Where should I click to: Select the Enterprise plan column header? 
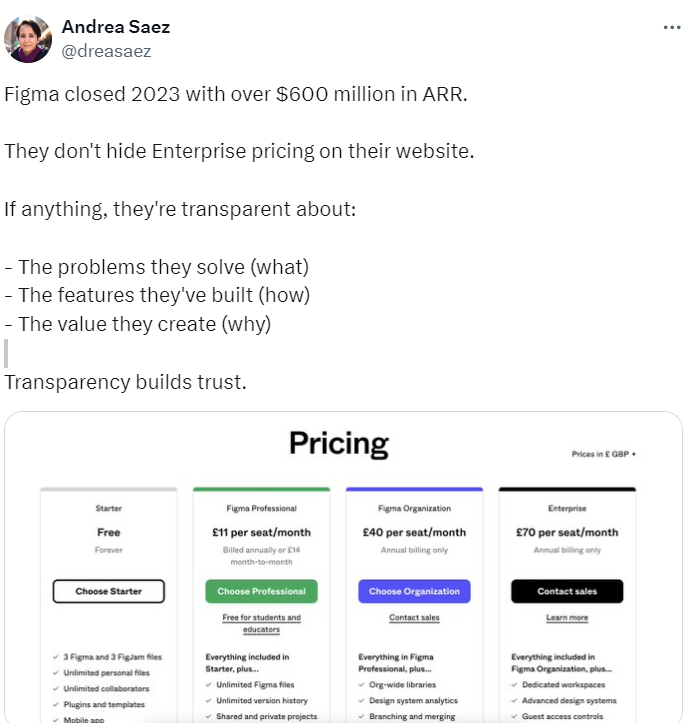[567, 508]
